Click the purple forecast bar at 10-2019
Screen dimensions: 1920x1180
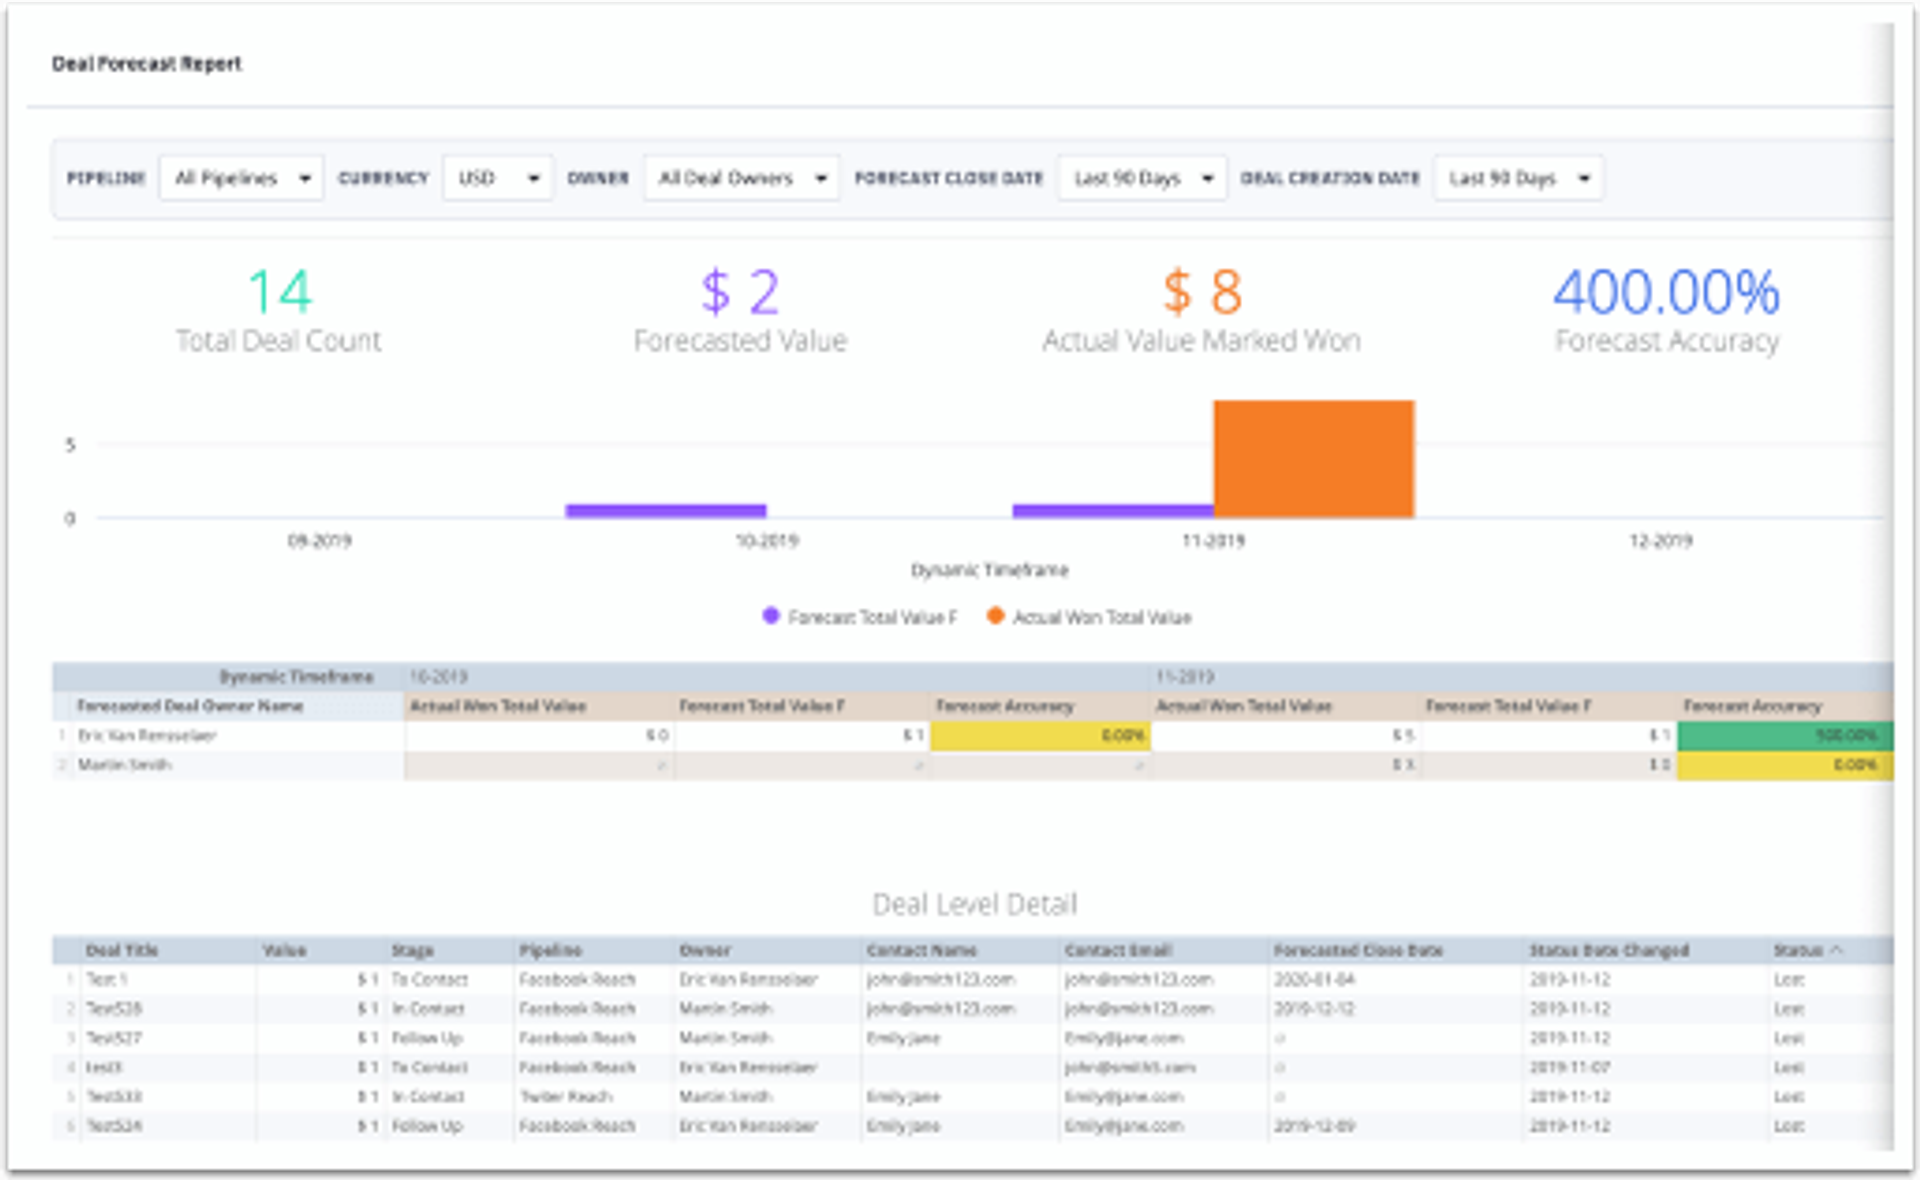click(x=665, y=510)
